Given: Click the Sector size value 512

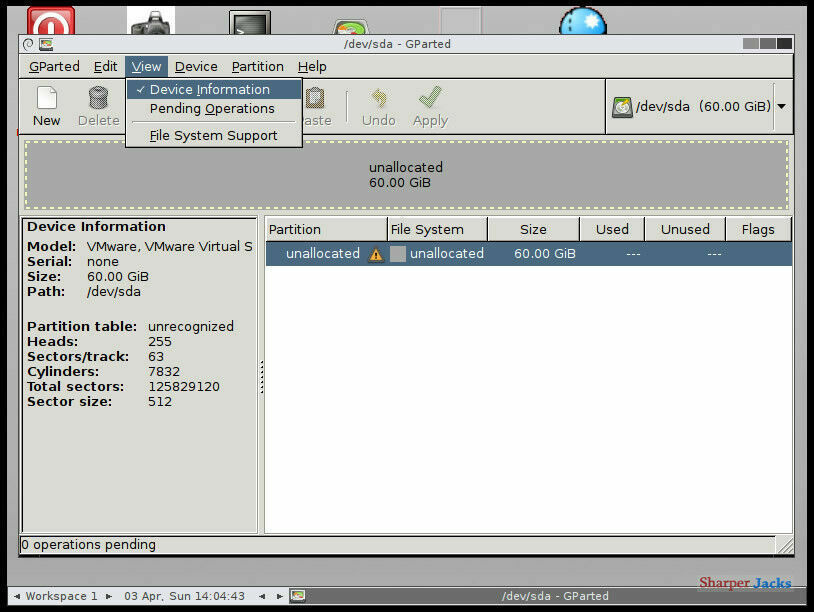Looking at the screenshot, I should [x=160, y=402].
